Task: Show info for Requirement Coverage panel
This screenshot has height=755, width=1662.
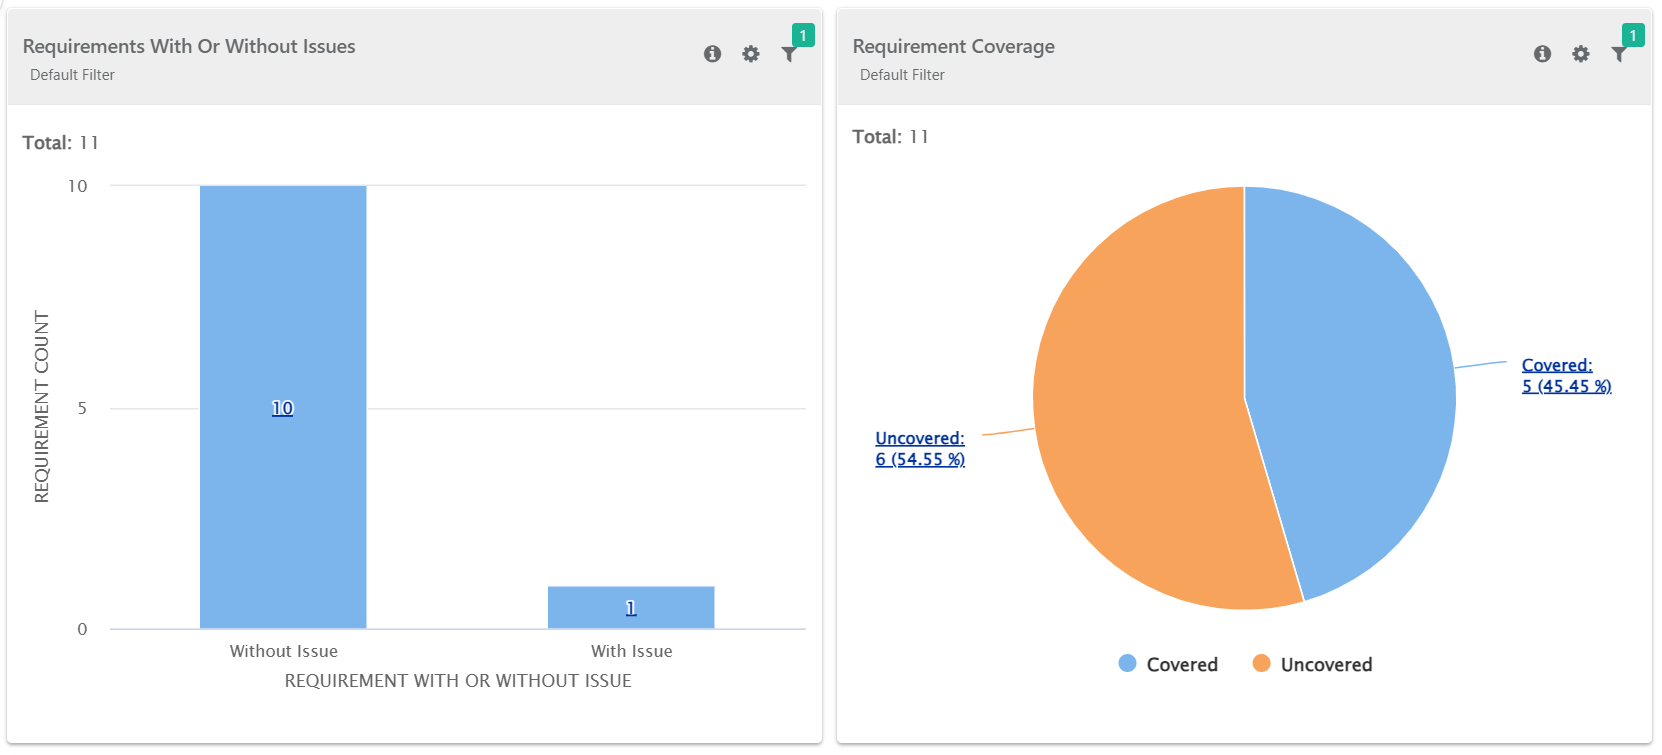Action: coord(1542,54)
